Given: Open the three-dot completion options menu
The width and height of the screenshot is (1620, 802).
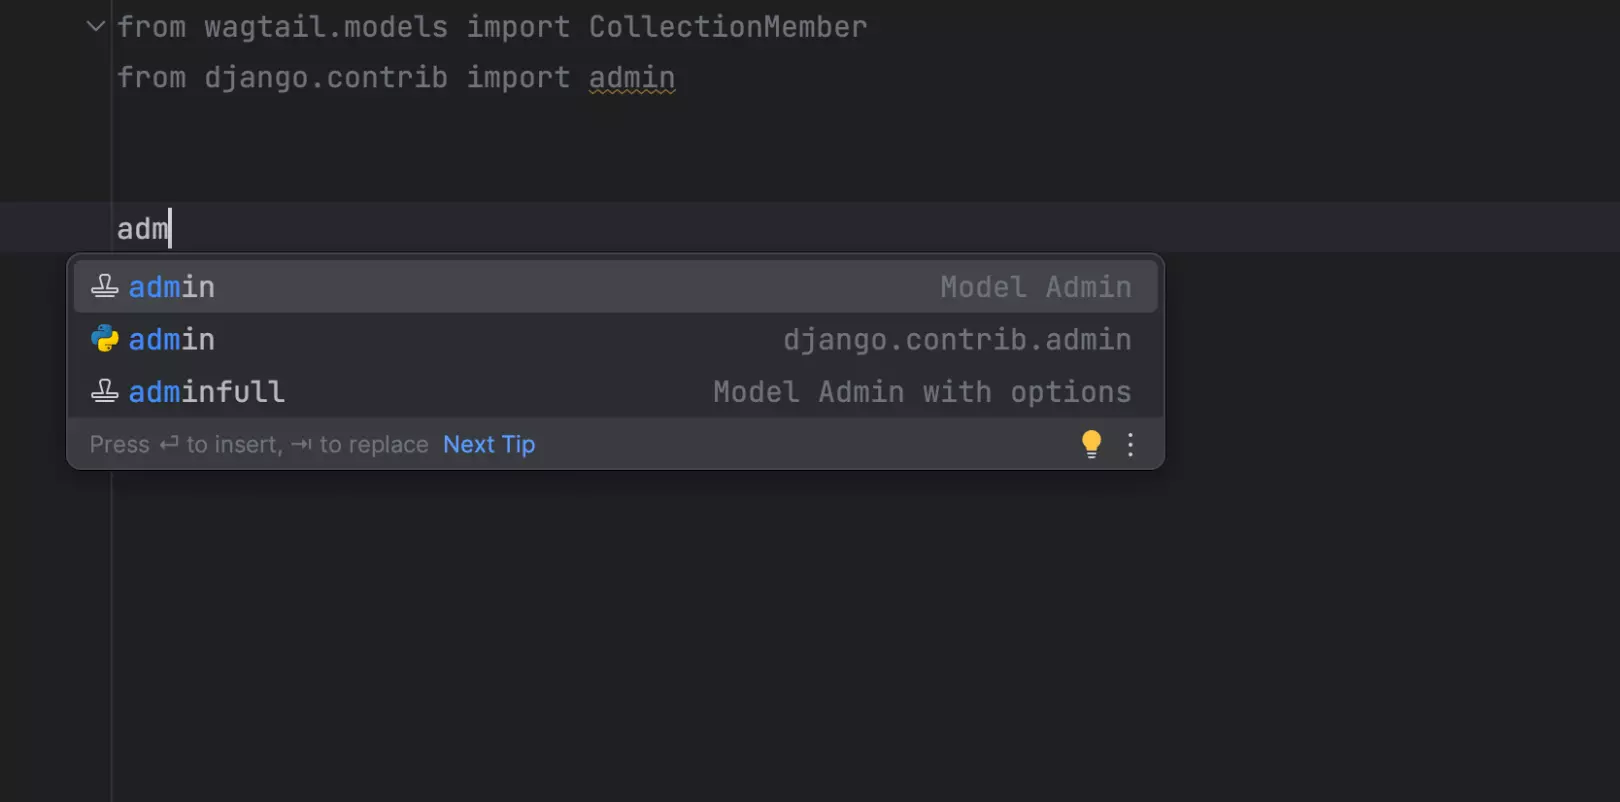Looking at the screenshot, I should (x=1130, y=444).
